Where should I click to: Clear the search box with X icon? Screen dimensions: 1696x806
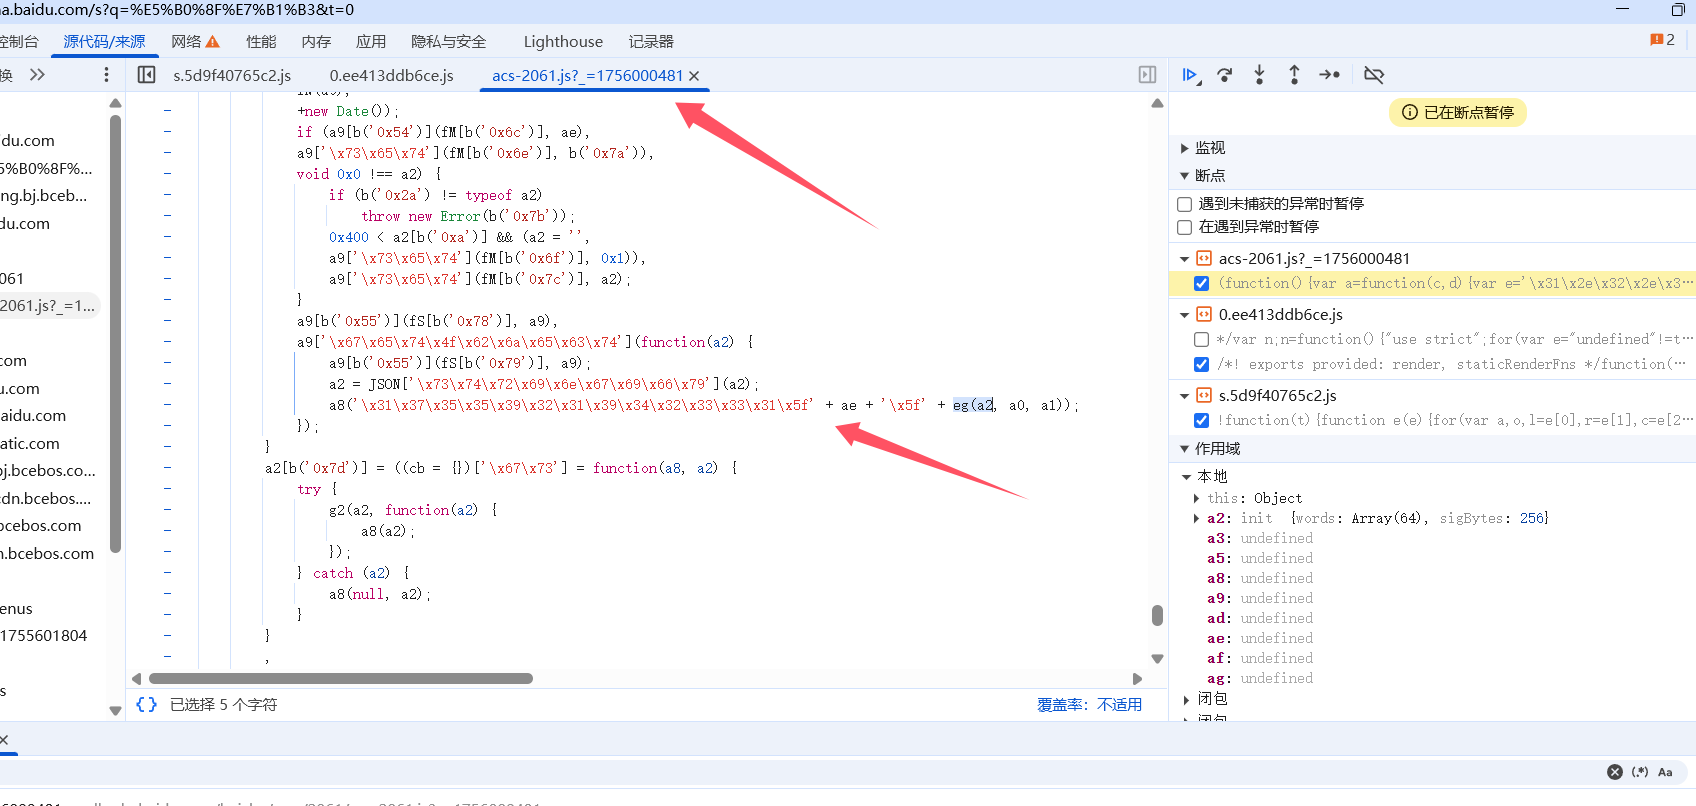(x=1614, y=772)
